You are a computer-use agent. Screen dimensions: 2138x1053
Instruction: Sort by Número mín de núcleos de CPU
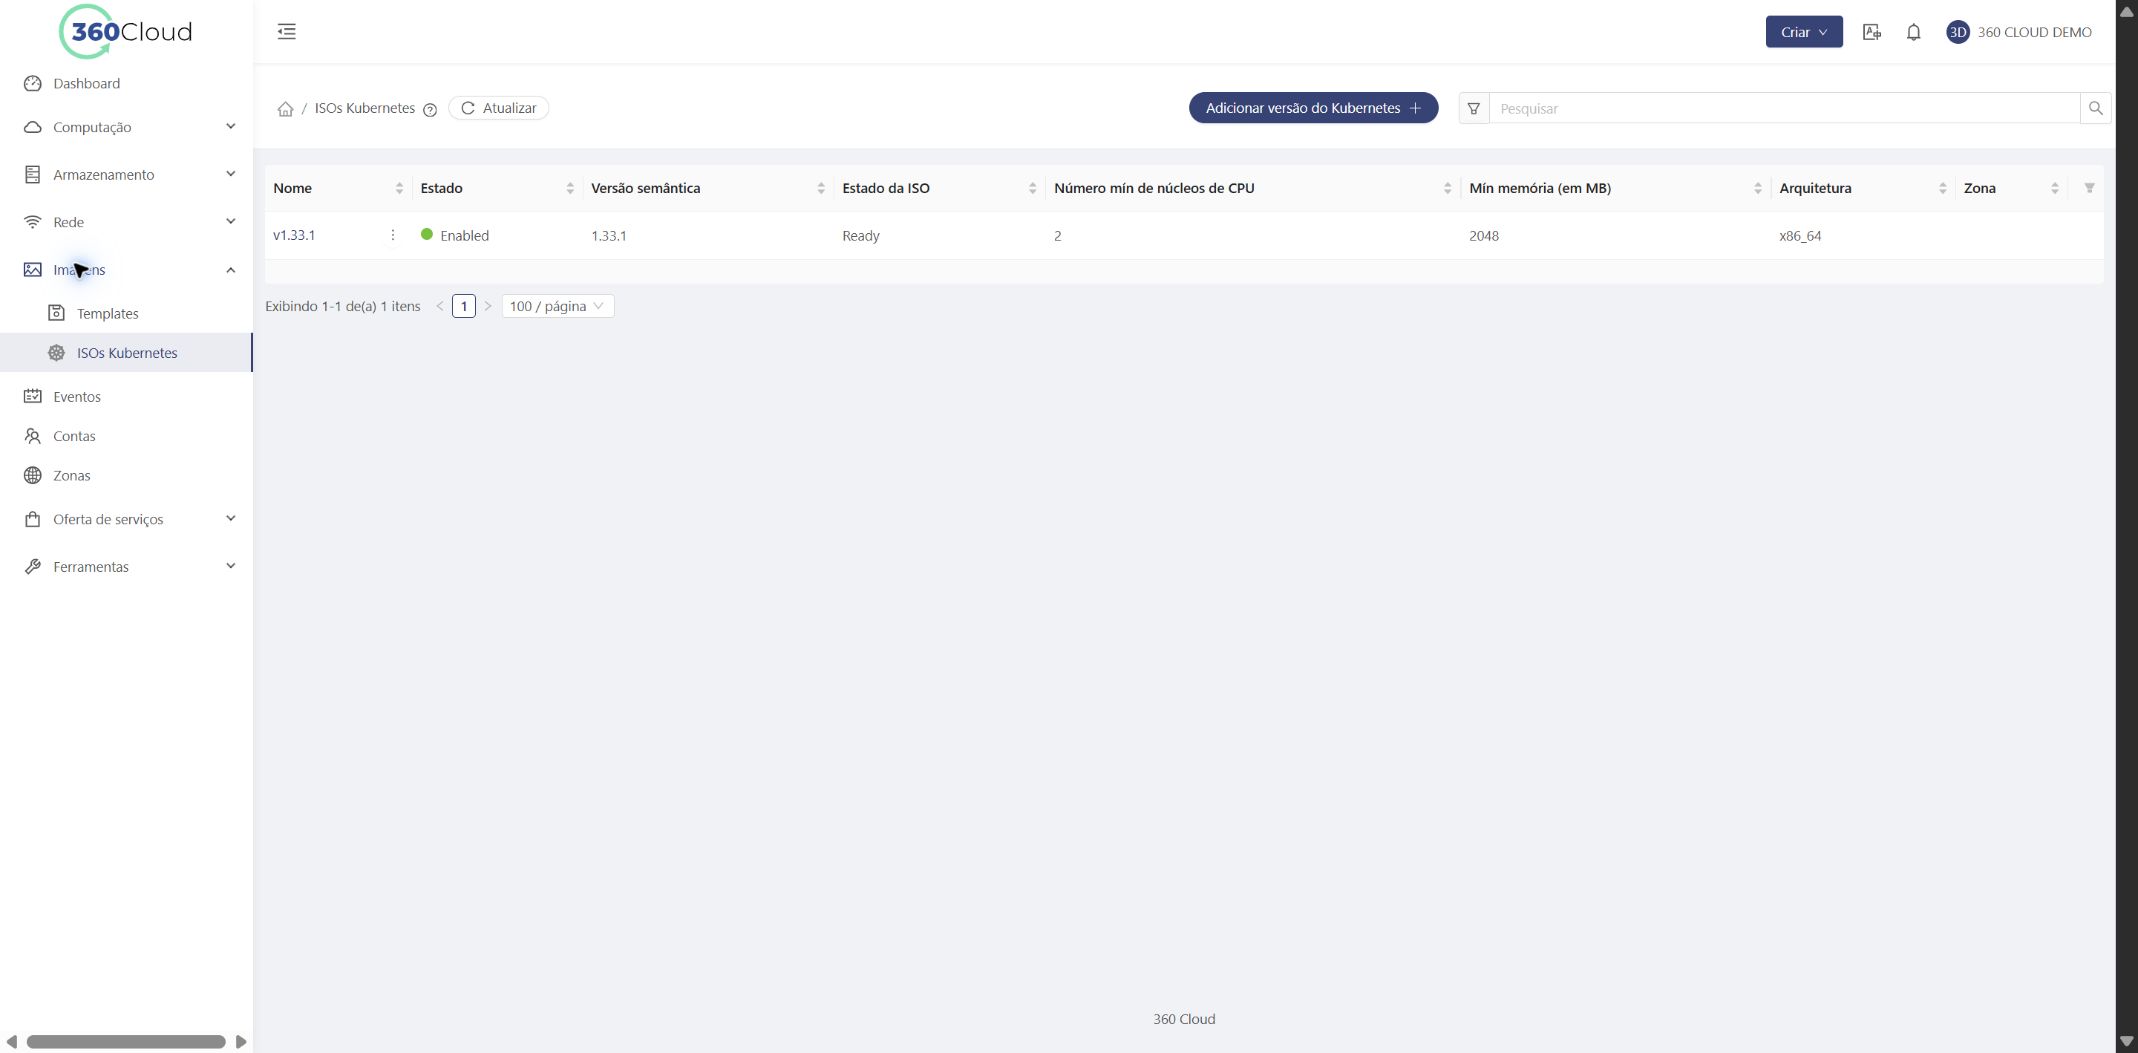1447,188
